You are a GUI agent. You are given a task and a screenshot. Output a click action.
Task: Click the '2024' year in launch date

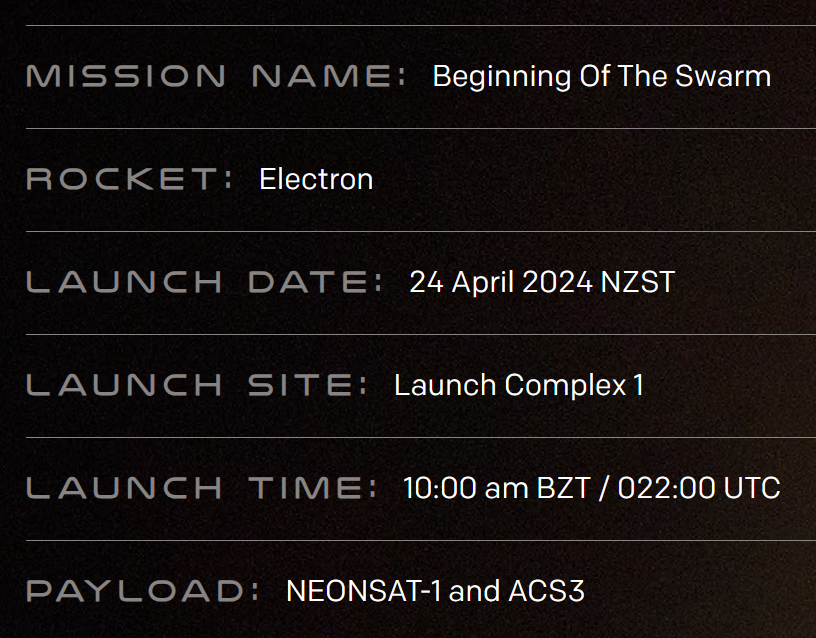[557, 282]
